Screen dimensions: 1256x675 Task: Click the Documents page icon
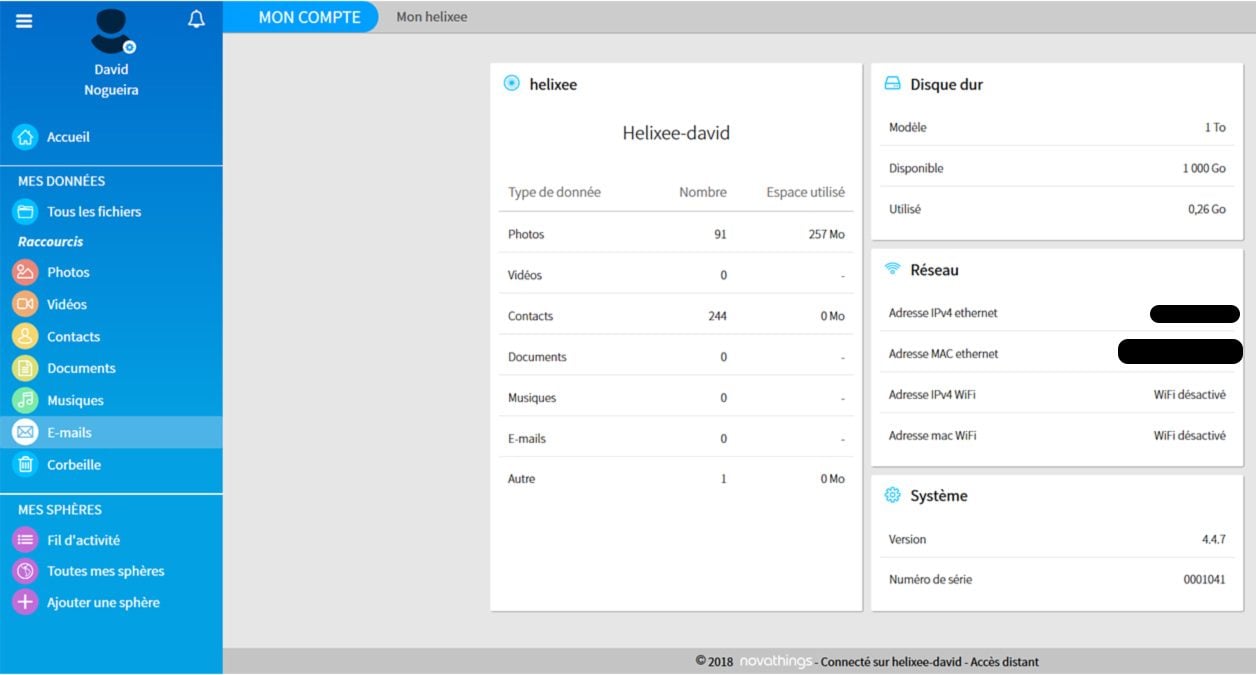(25, 368)
